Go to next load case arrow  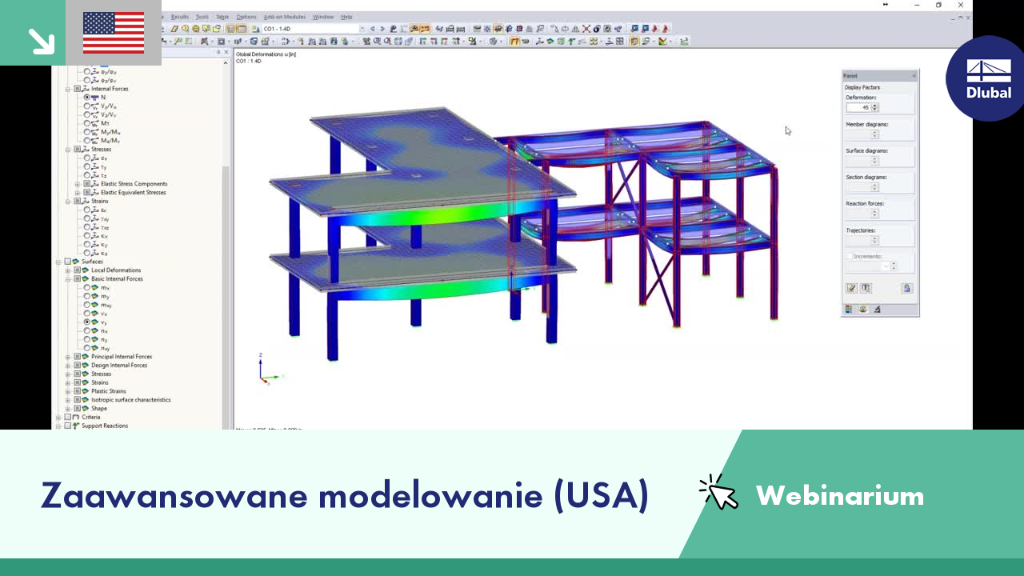pyautogui.click(x=382, y=29)
